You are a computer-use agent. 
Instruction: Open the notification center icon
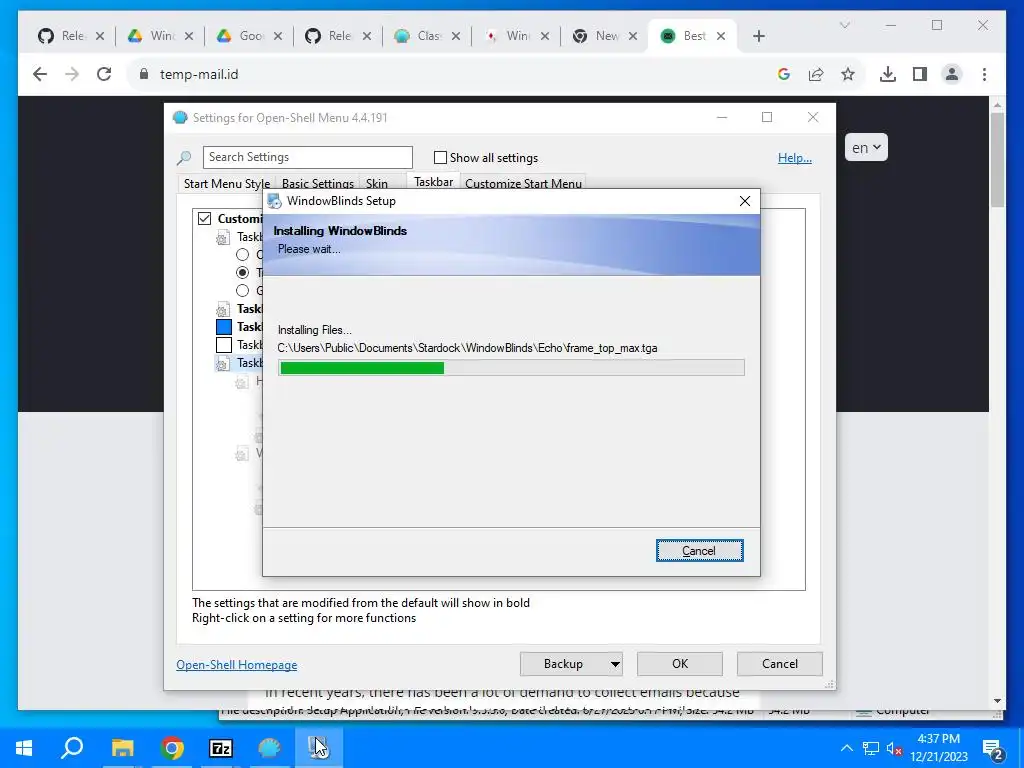993,749
